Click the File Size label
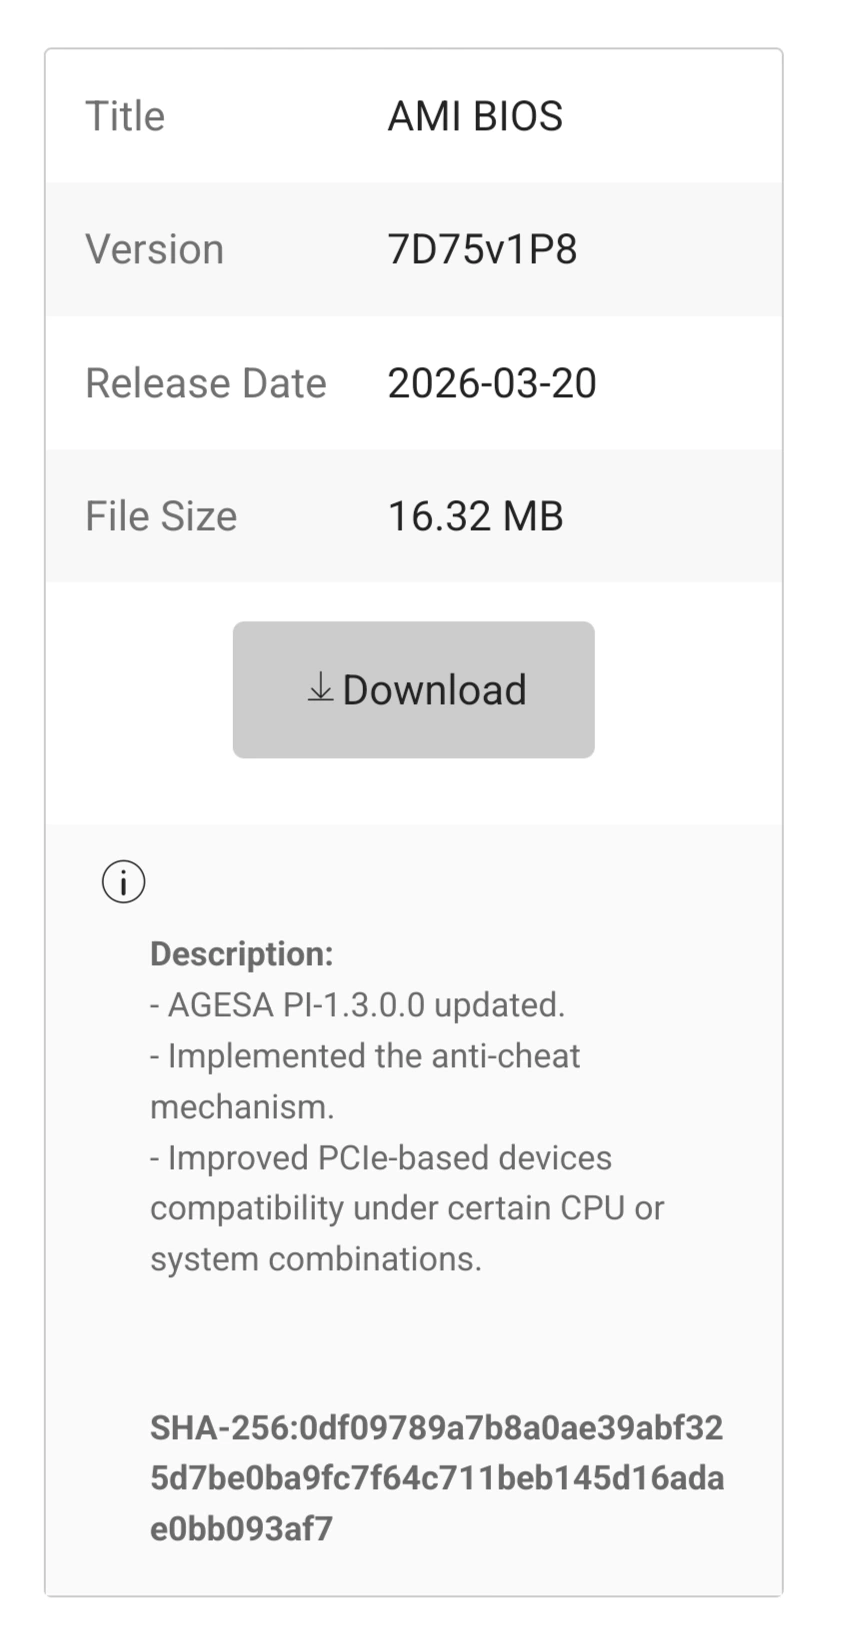 point(161,515)
